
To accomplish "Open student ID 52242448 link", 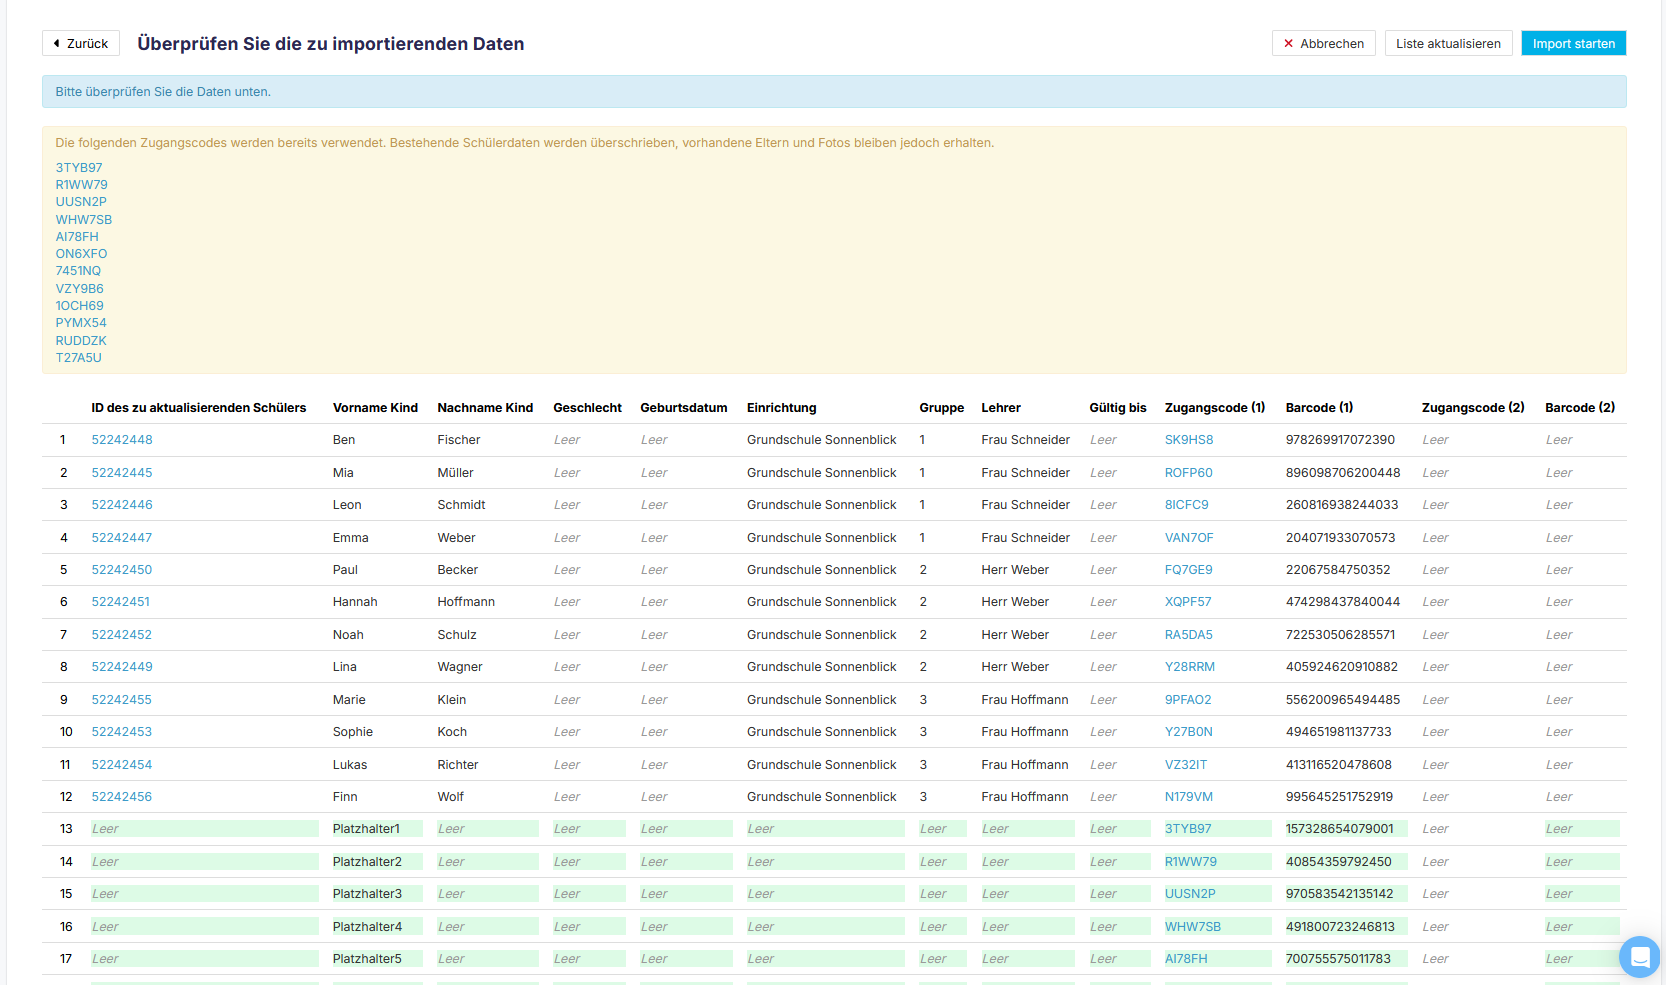I will tap(122, 440).
